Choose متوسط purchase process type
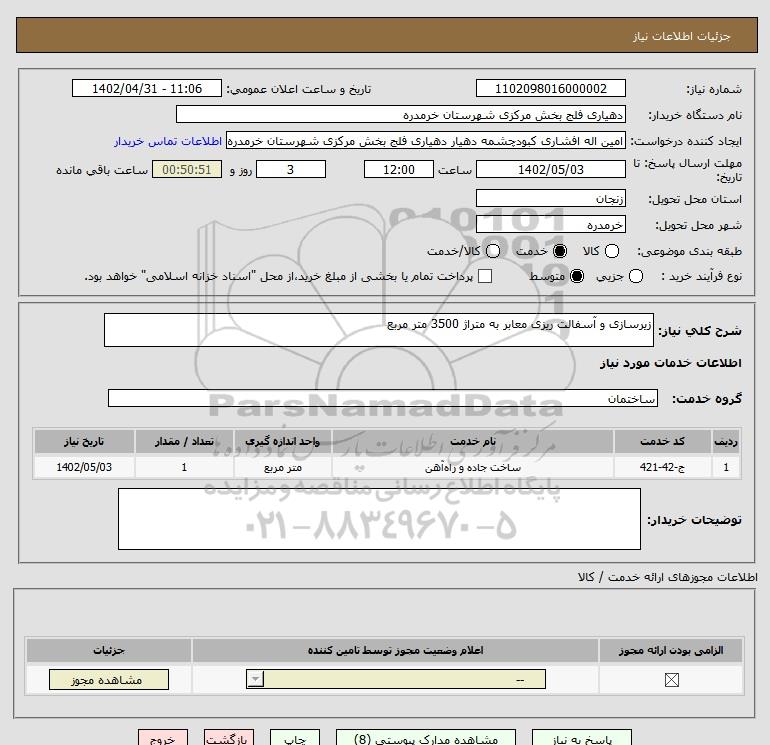The height and width of the screenshot is (745, 770). (577, 276)
